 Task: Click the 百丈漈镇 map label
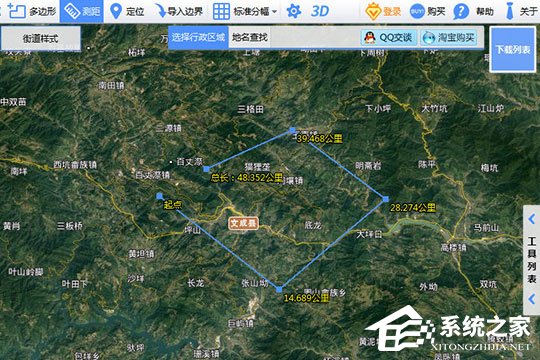pyautogui.click(x=152, y=175)
